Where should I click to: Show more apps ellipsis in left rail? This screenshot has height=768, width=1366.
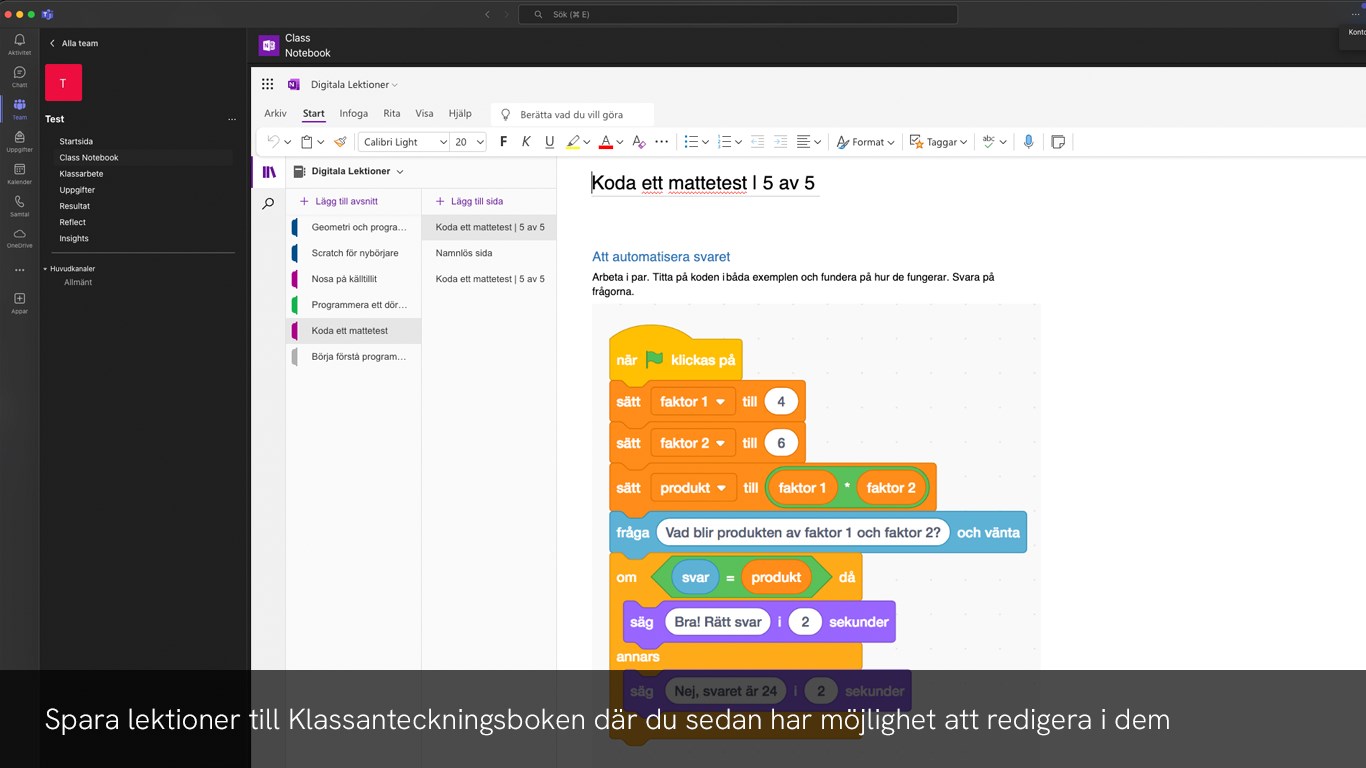19,270
